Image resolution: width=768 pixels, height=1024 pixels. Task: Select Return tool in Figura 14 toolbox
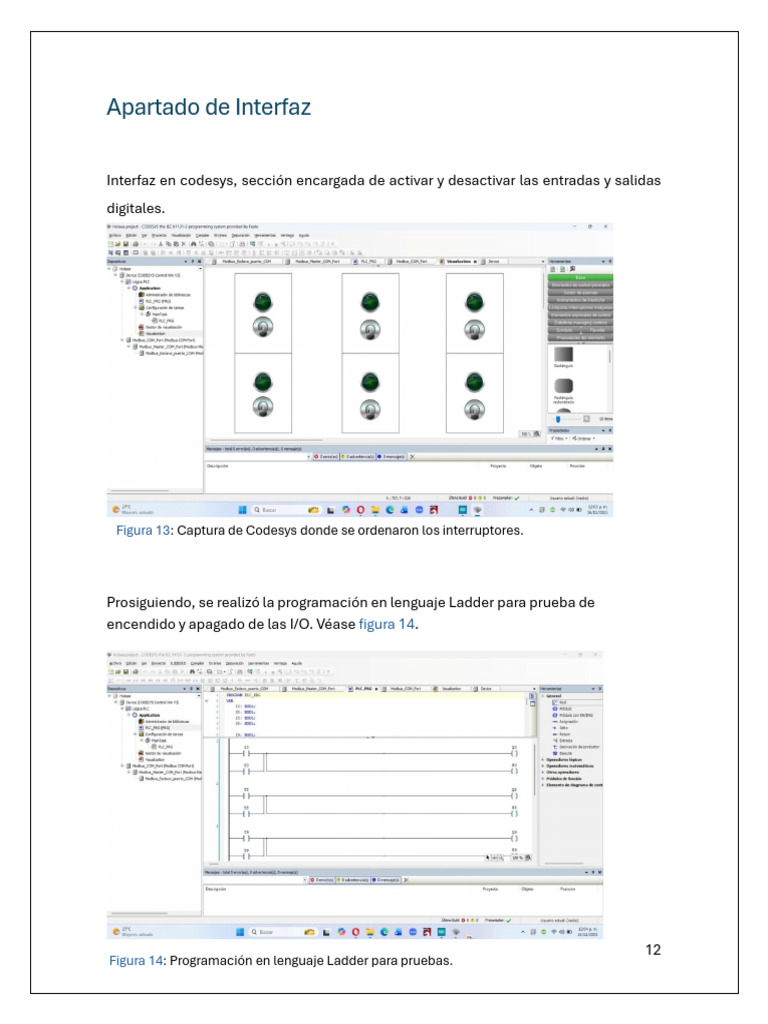coord(562,734)
